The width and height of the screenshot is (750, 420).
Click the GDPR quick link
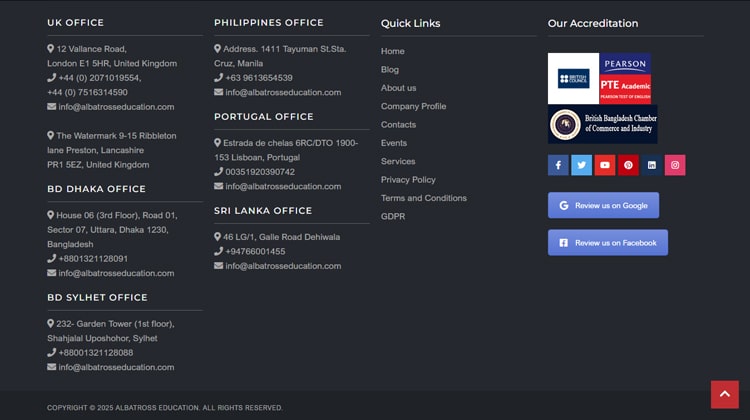393,216
